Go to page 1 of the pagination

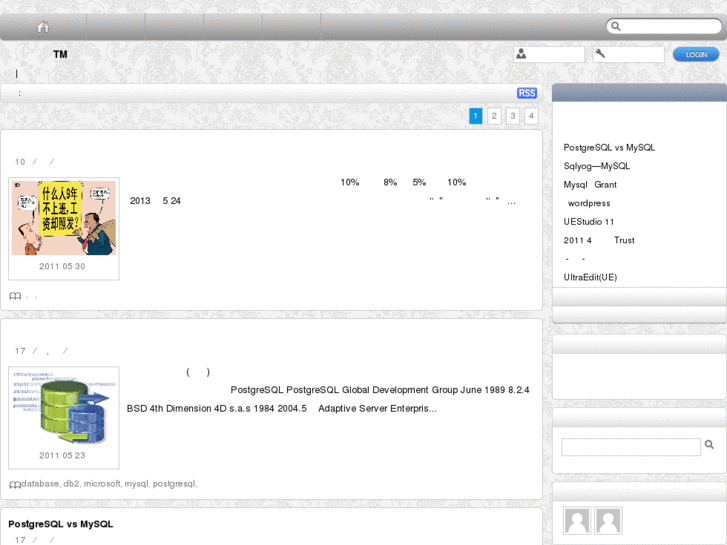[x=476, y=116]
